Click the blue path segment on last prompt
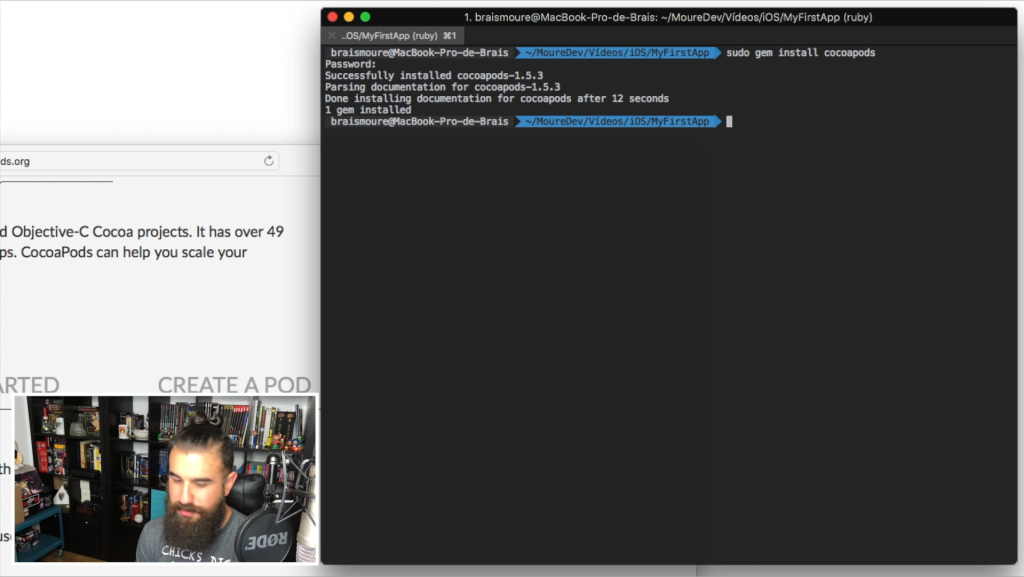 point(616,121)
